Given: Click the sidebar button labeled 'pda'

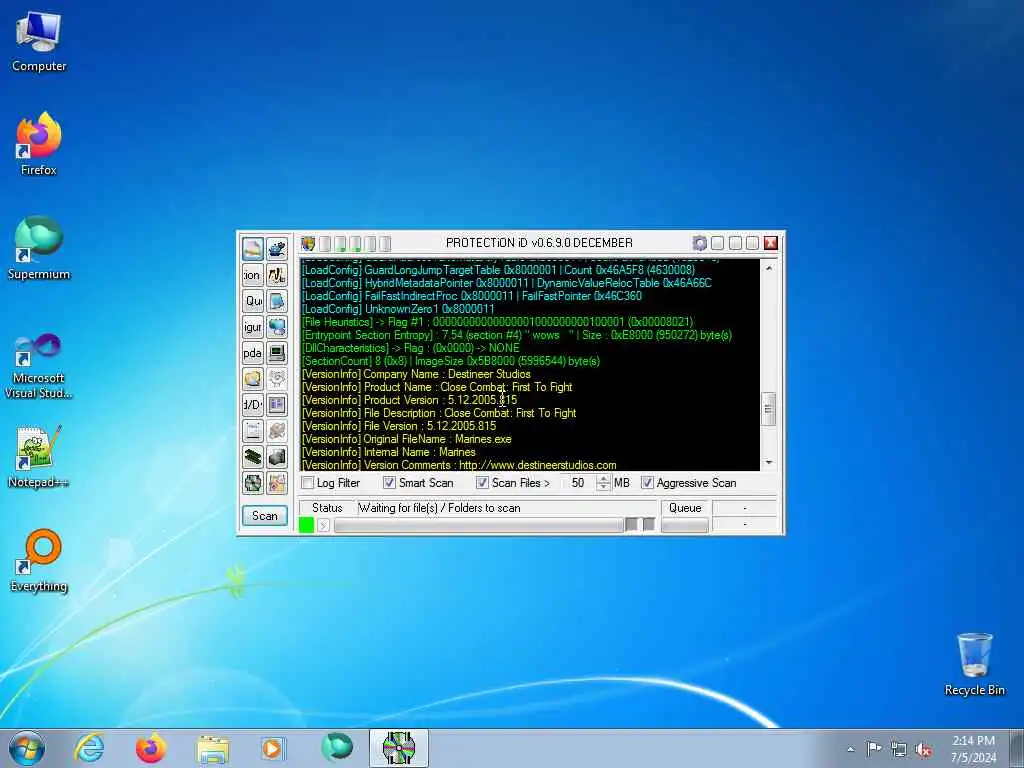Looking at the screenshot, I should 253,353.
